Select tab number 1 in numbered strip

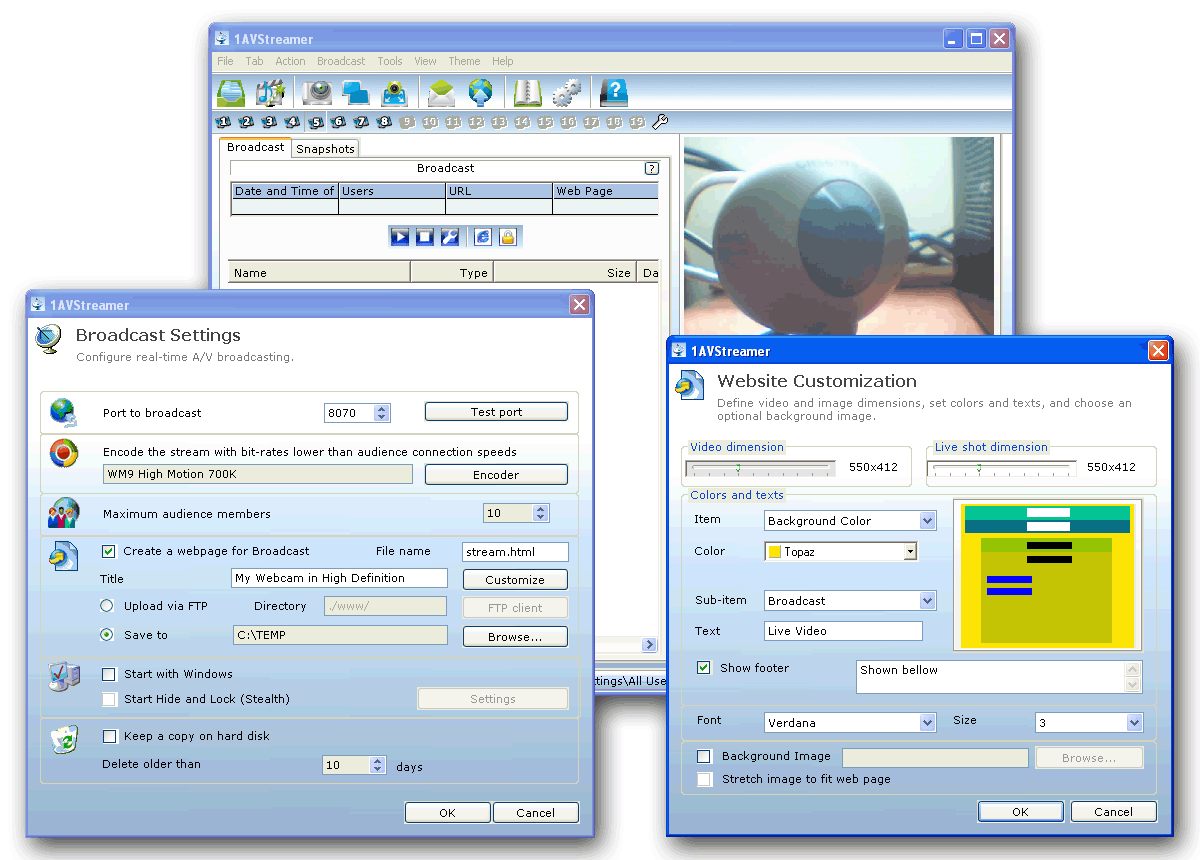[x=223, y=122]
